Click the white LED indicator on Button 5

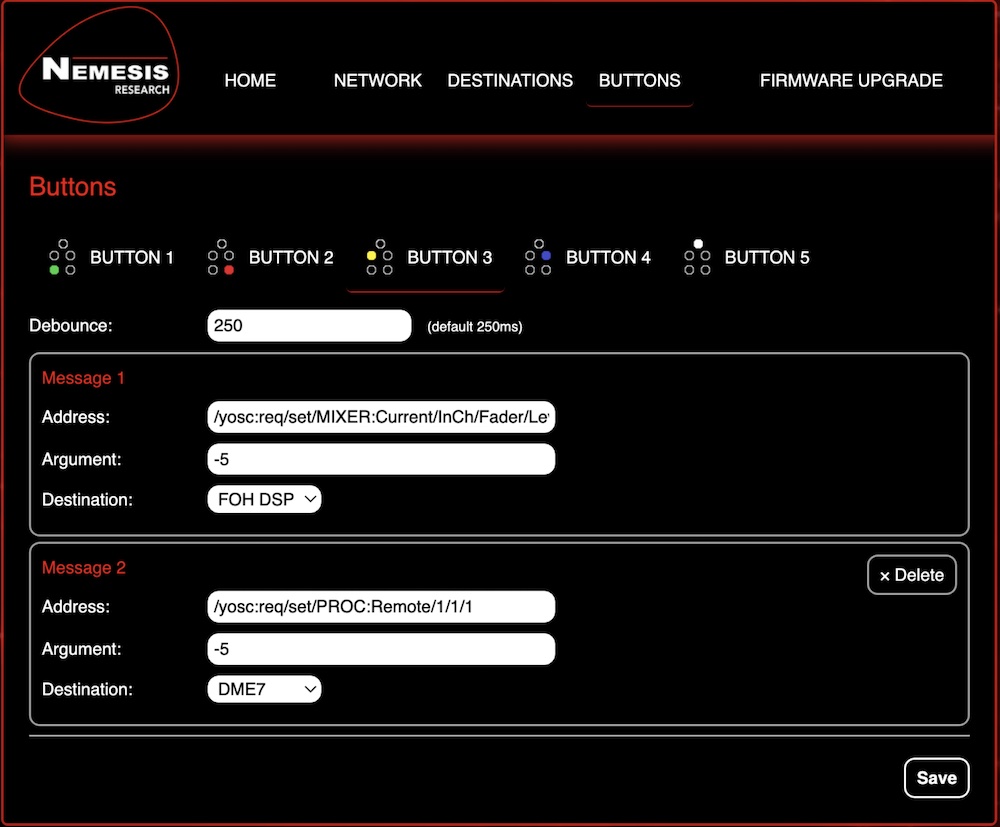click(696, 241)
